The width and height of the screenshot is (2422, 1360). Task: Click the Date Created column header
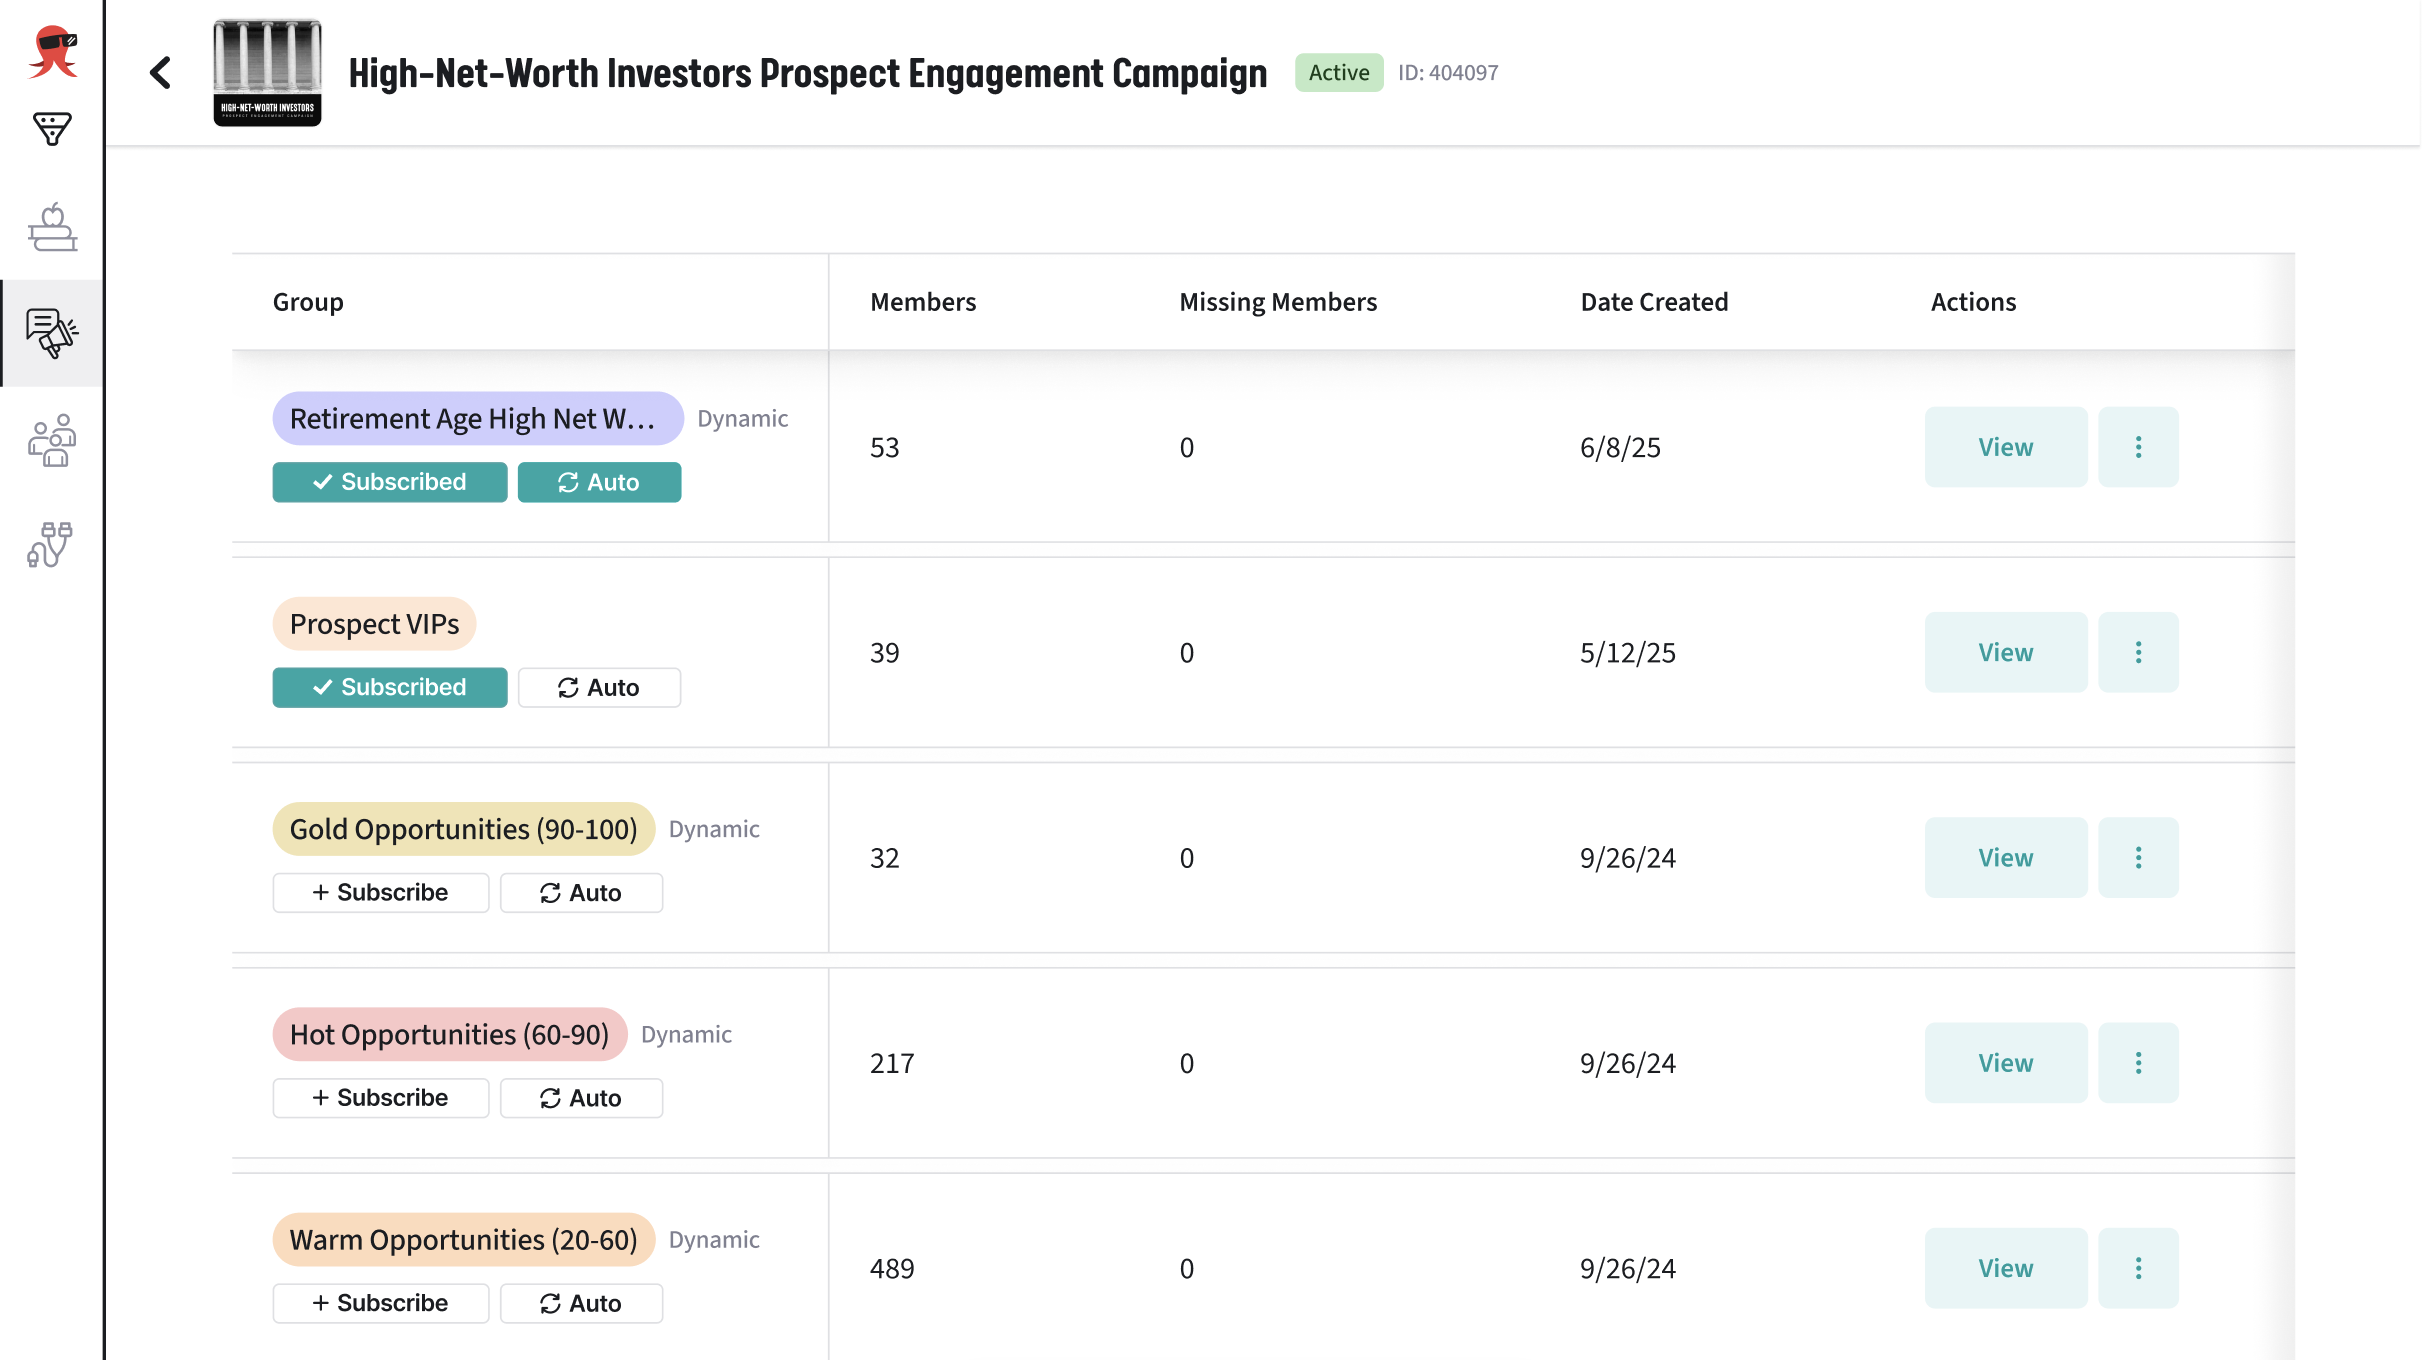point(1654,302)
